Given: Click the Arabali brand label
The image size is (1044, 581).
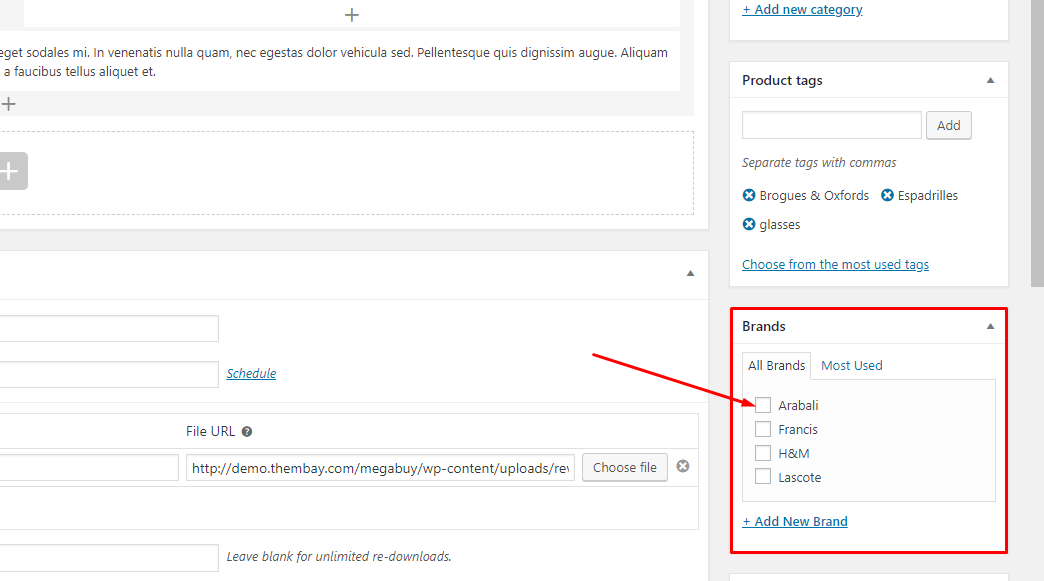Looking at the screenshot, I should [798, 405].
